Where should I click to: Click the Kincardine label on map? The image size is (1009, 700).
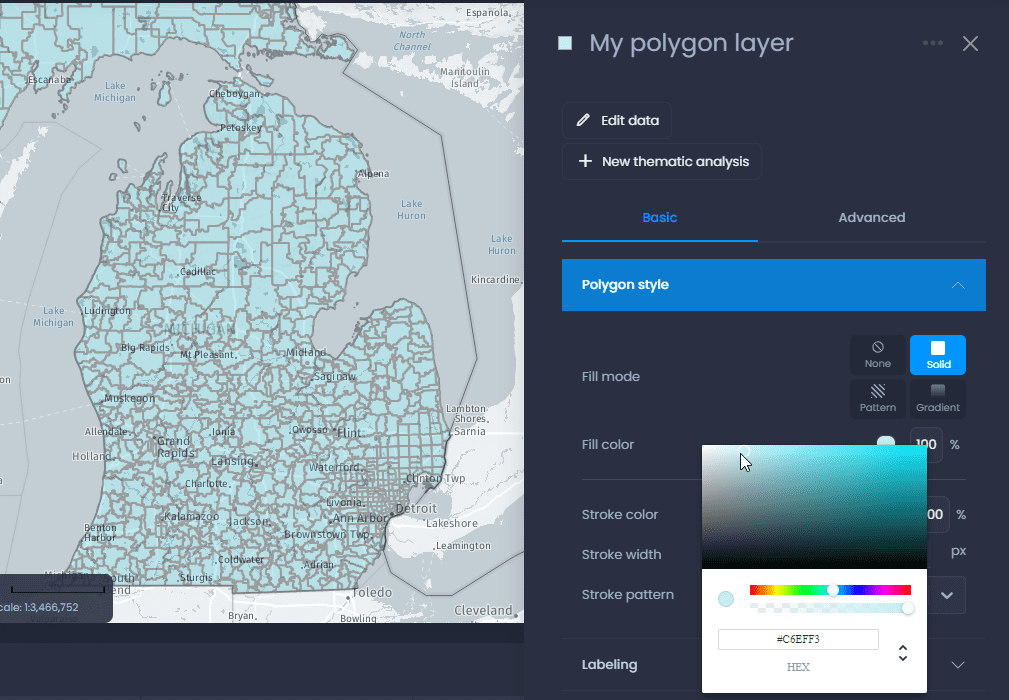[495, 279]
